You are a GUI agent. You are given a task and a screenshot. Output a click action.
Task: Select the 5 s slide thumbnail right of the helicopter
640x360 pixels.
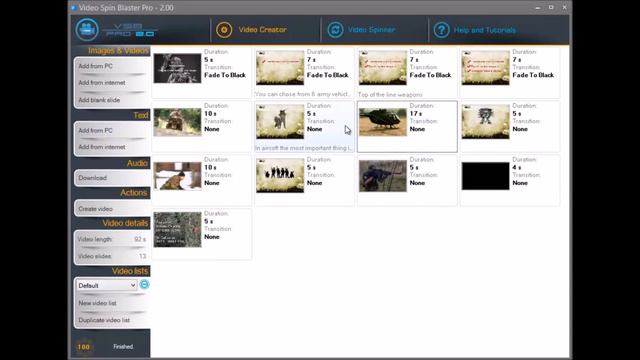pos(485,122)
